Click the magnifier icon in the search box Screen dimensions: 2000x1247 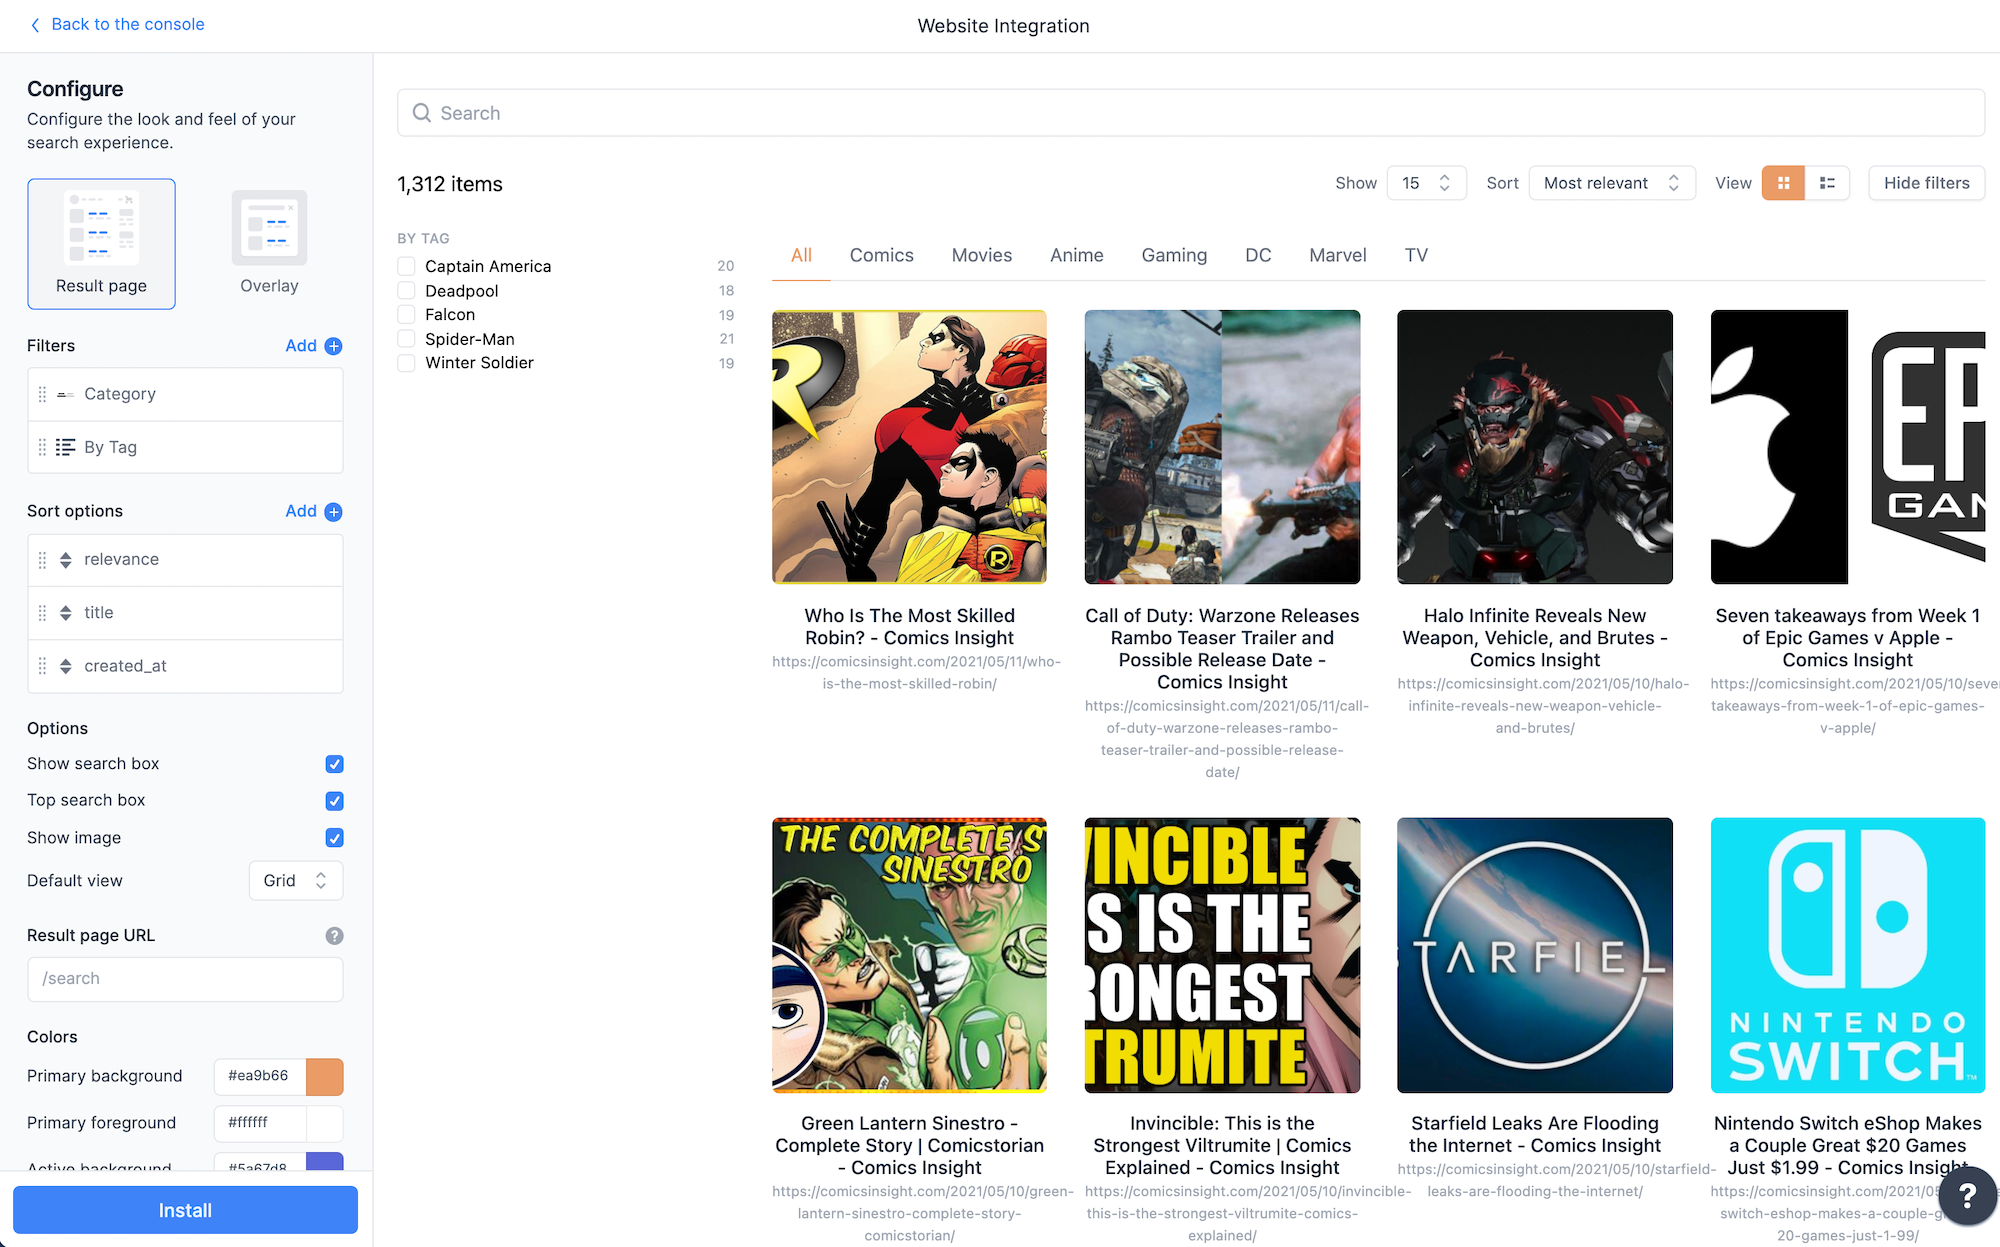(422, 113)
